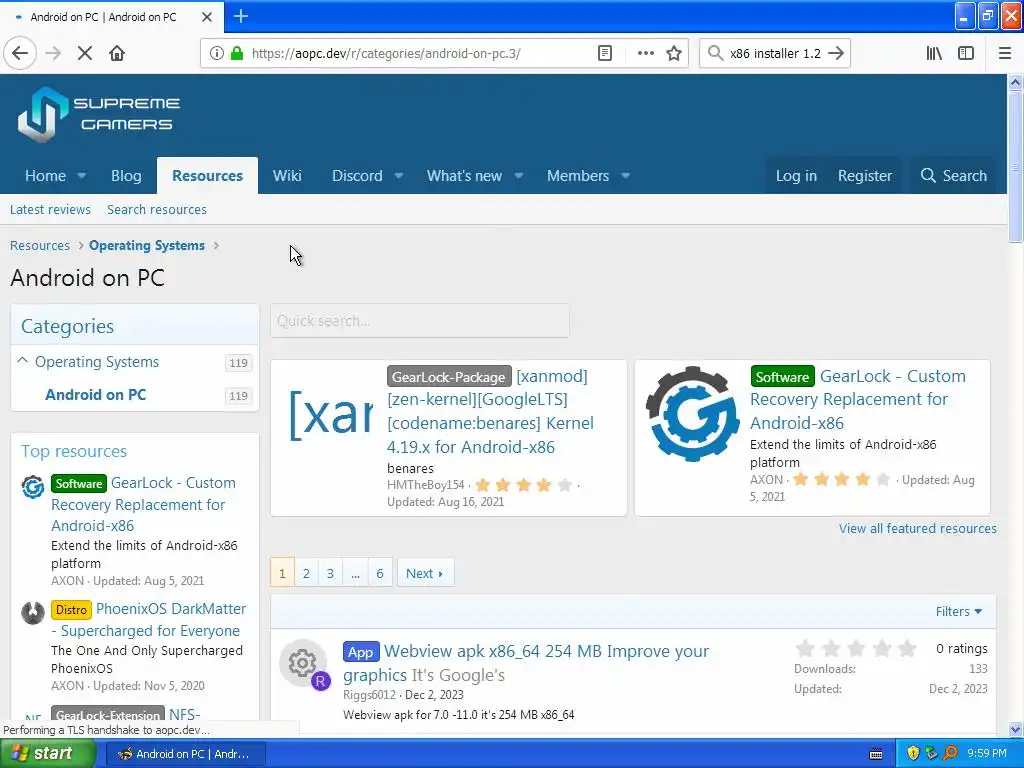Click Log in
Viewport: 1024px width, 768px height.
[796, 176]
